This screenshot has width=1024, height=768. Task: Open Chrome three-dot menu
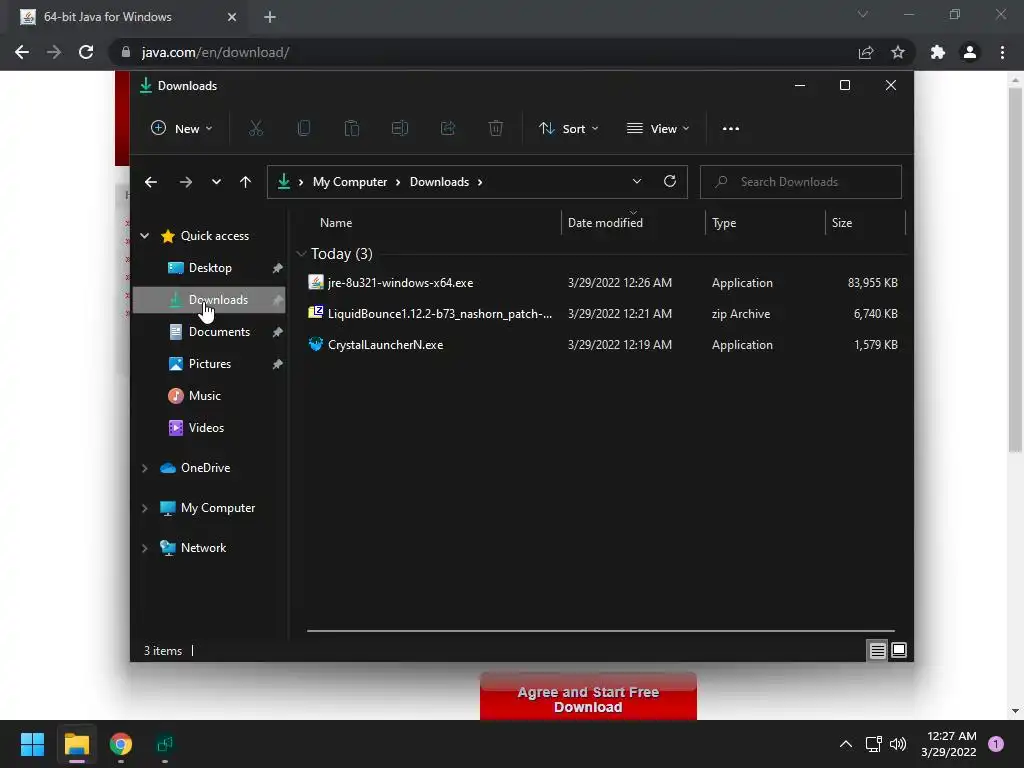[1002, 52]
